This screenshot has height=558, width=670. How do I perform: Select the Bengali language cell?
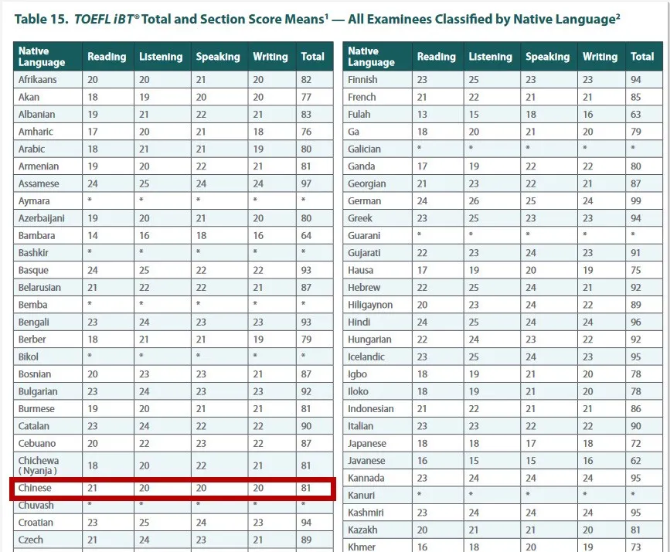point(48,322)
